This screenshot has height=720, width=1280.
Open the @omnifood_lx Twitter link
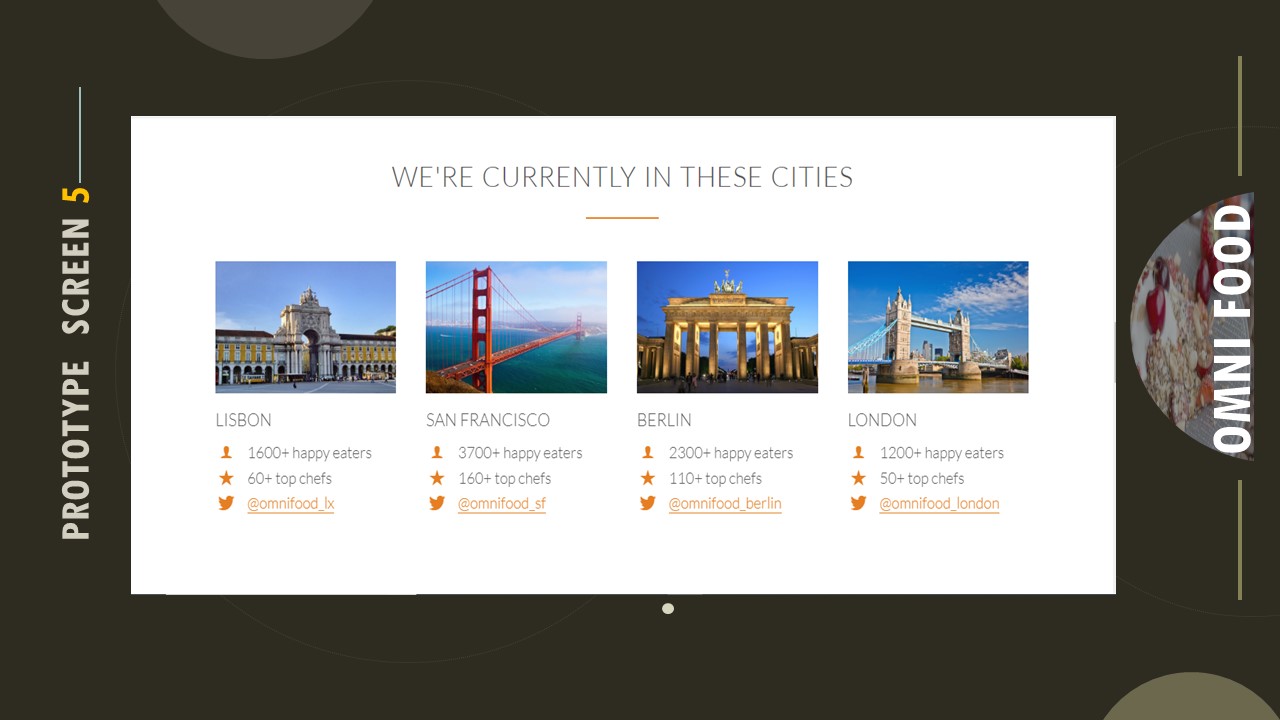[x=291, y=504]
